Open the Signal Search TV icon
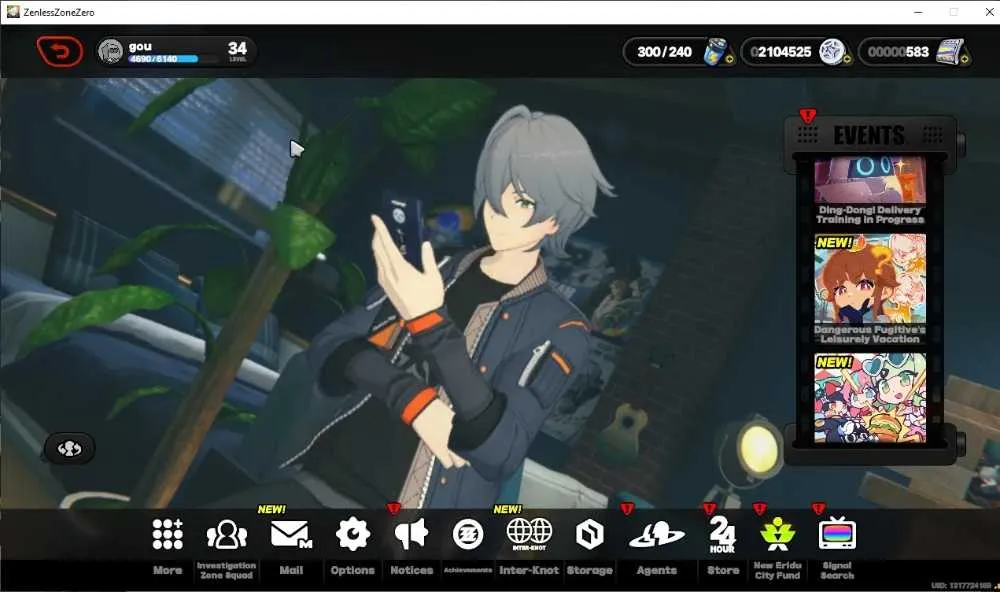 837,533
